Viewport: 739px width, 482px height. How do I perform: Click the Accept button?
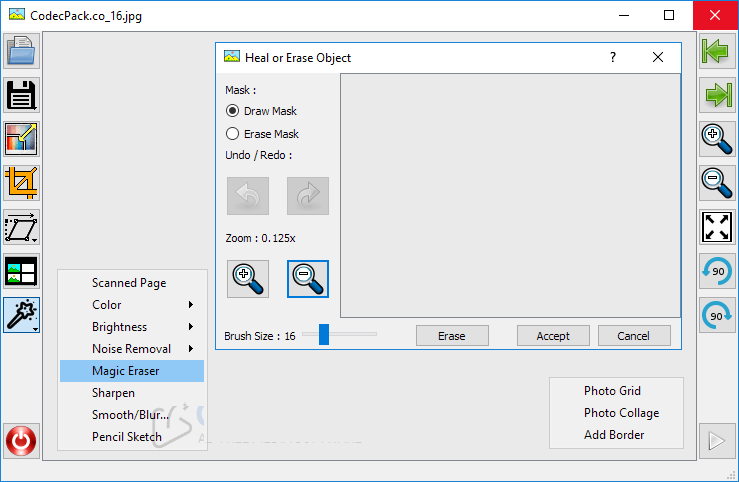[553, 336]
